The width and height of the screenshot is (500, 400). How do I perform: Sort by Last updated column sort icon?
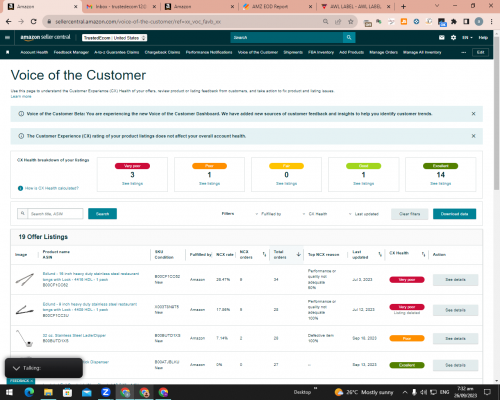380,254
